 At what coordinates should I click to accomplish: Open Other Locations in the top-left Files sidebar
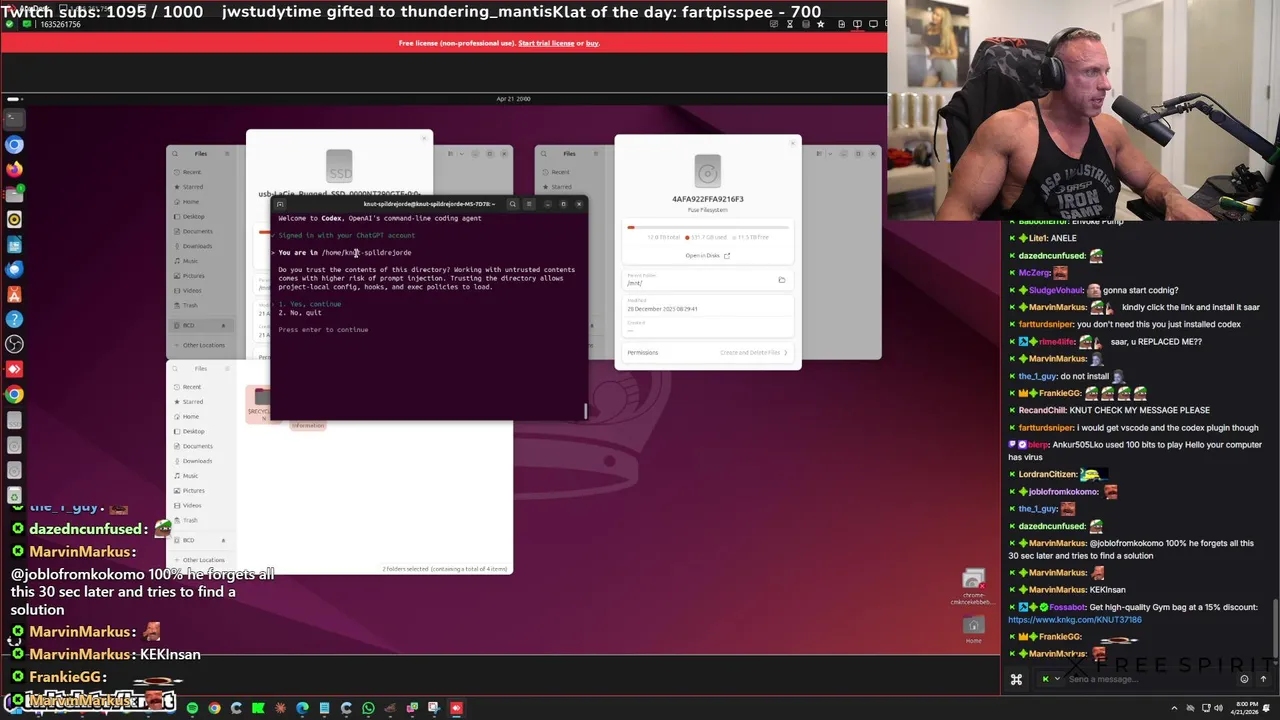coord(203,345)
